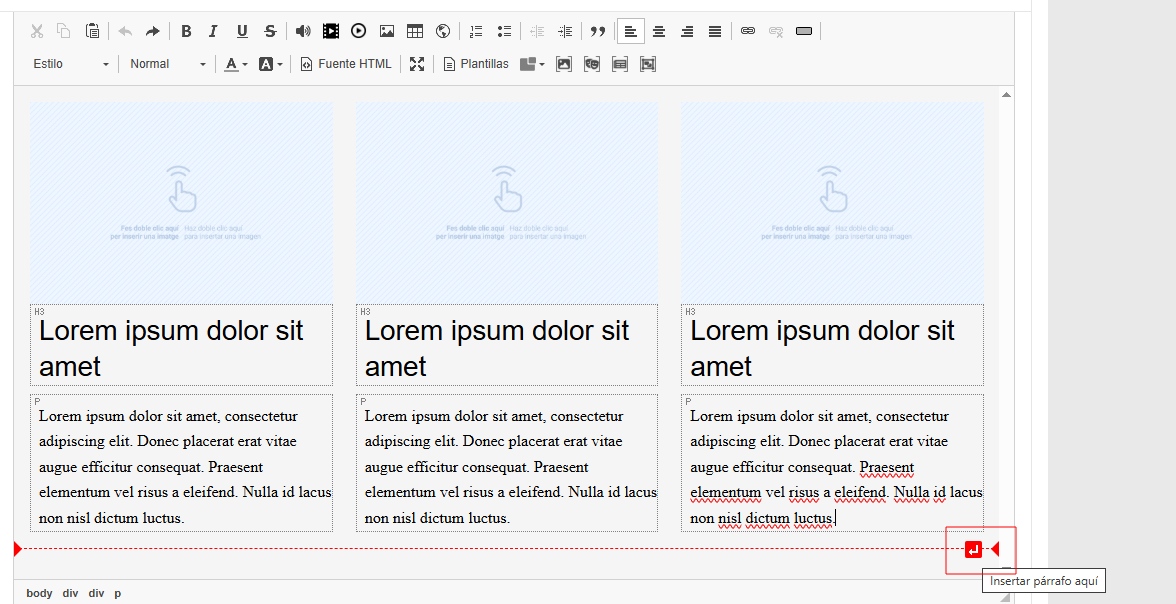Turn off left alignment
The image size is (1176, 604).
631,32
